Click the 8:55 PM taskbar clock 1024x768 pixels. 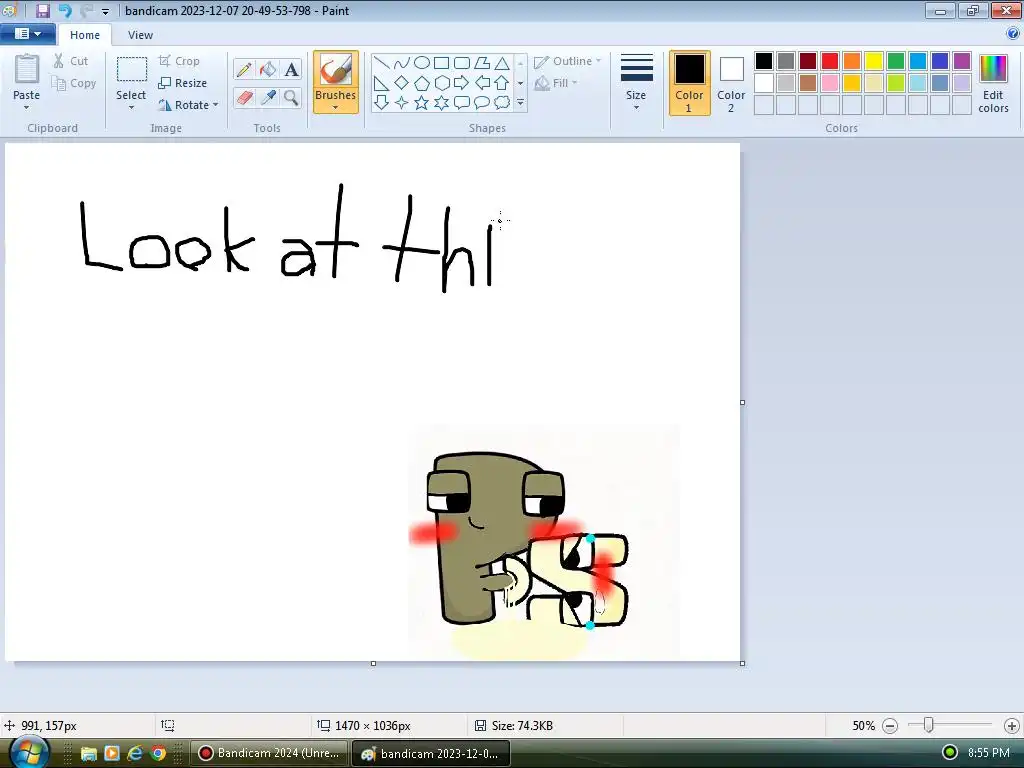point(989,753)
